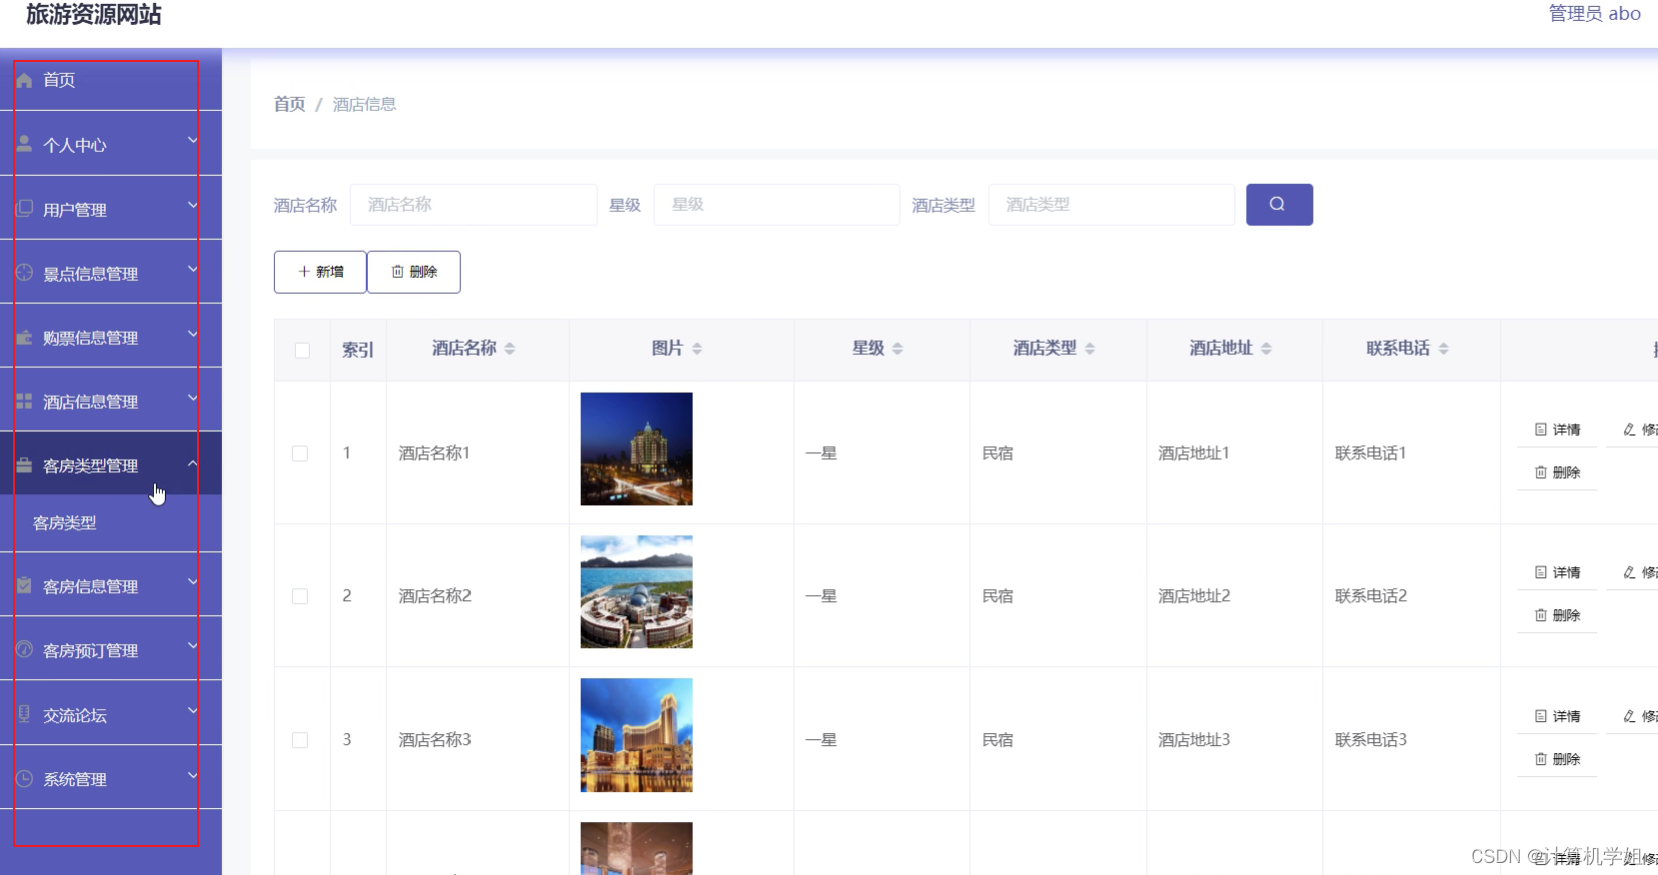1658x875 pixels.
Task: Click the icon beside 景点信息管理
Action: point(24,272)
